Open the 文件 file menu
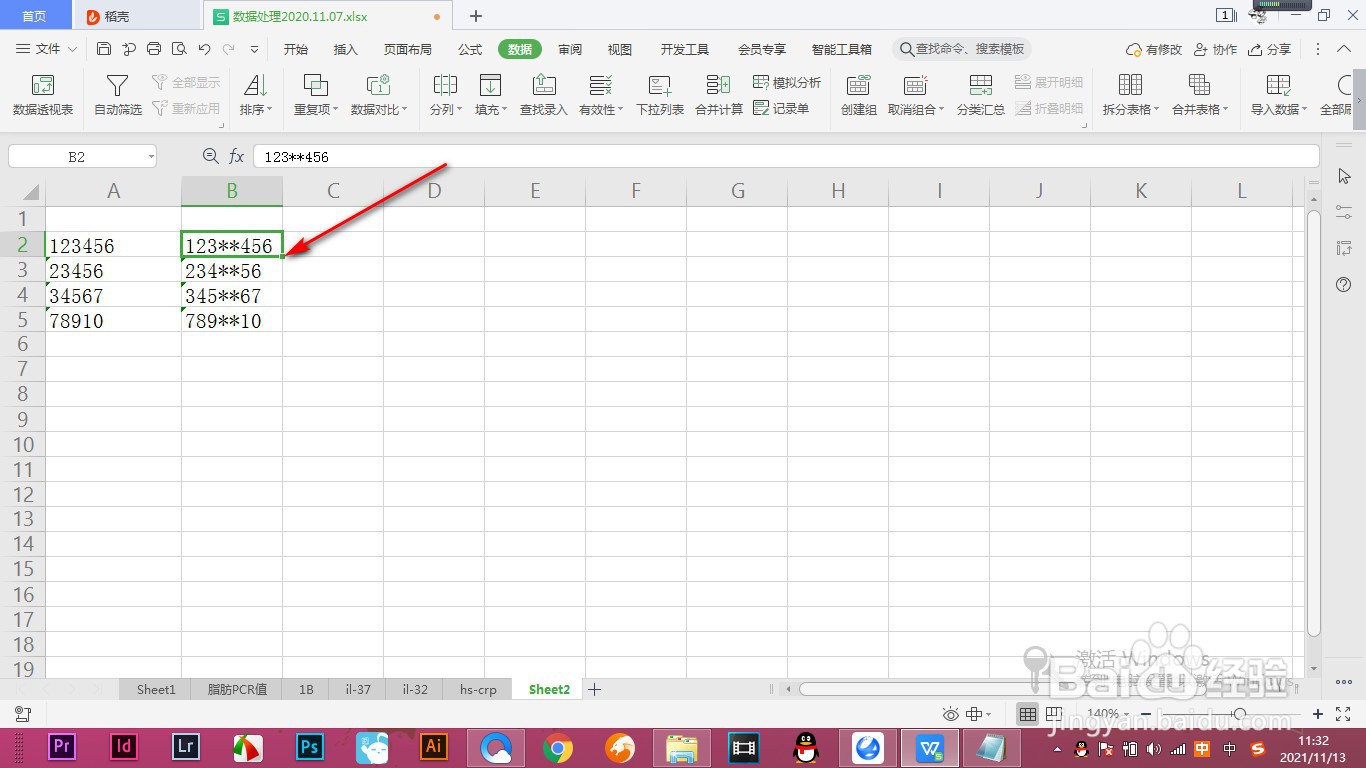 tap(46, 49)
